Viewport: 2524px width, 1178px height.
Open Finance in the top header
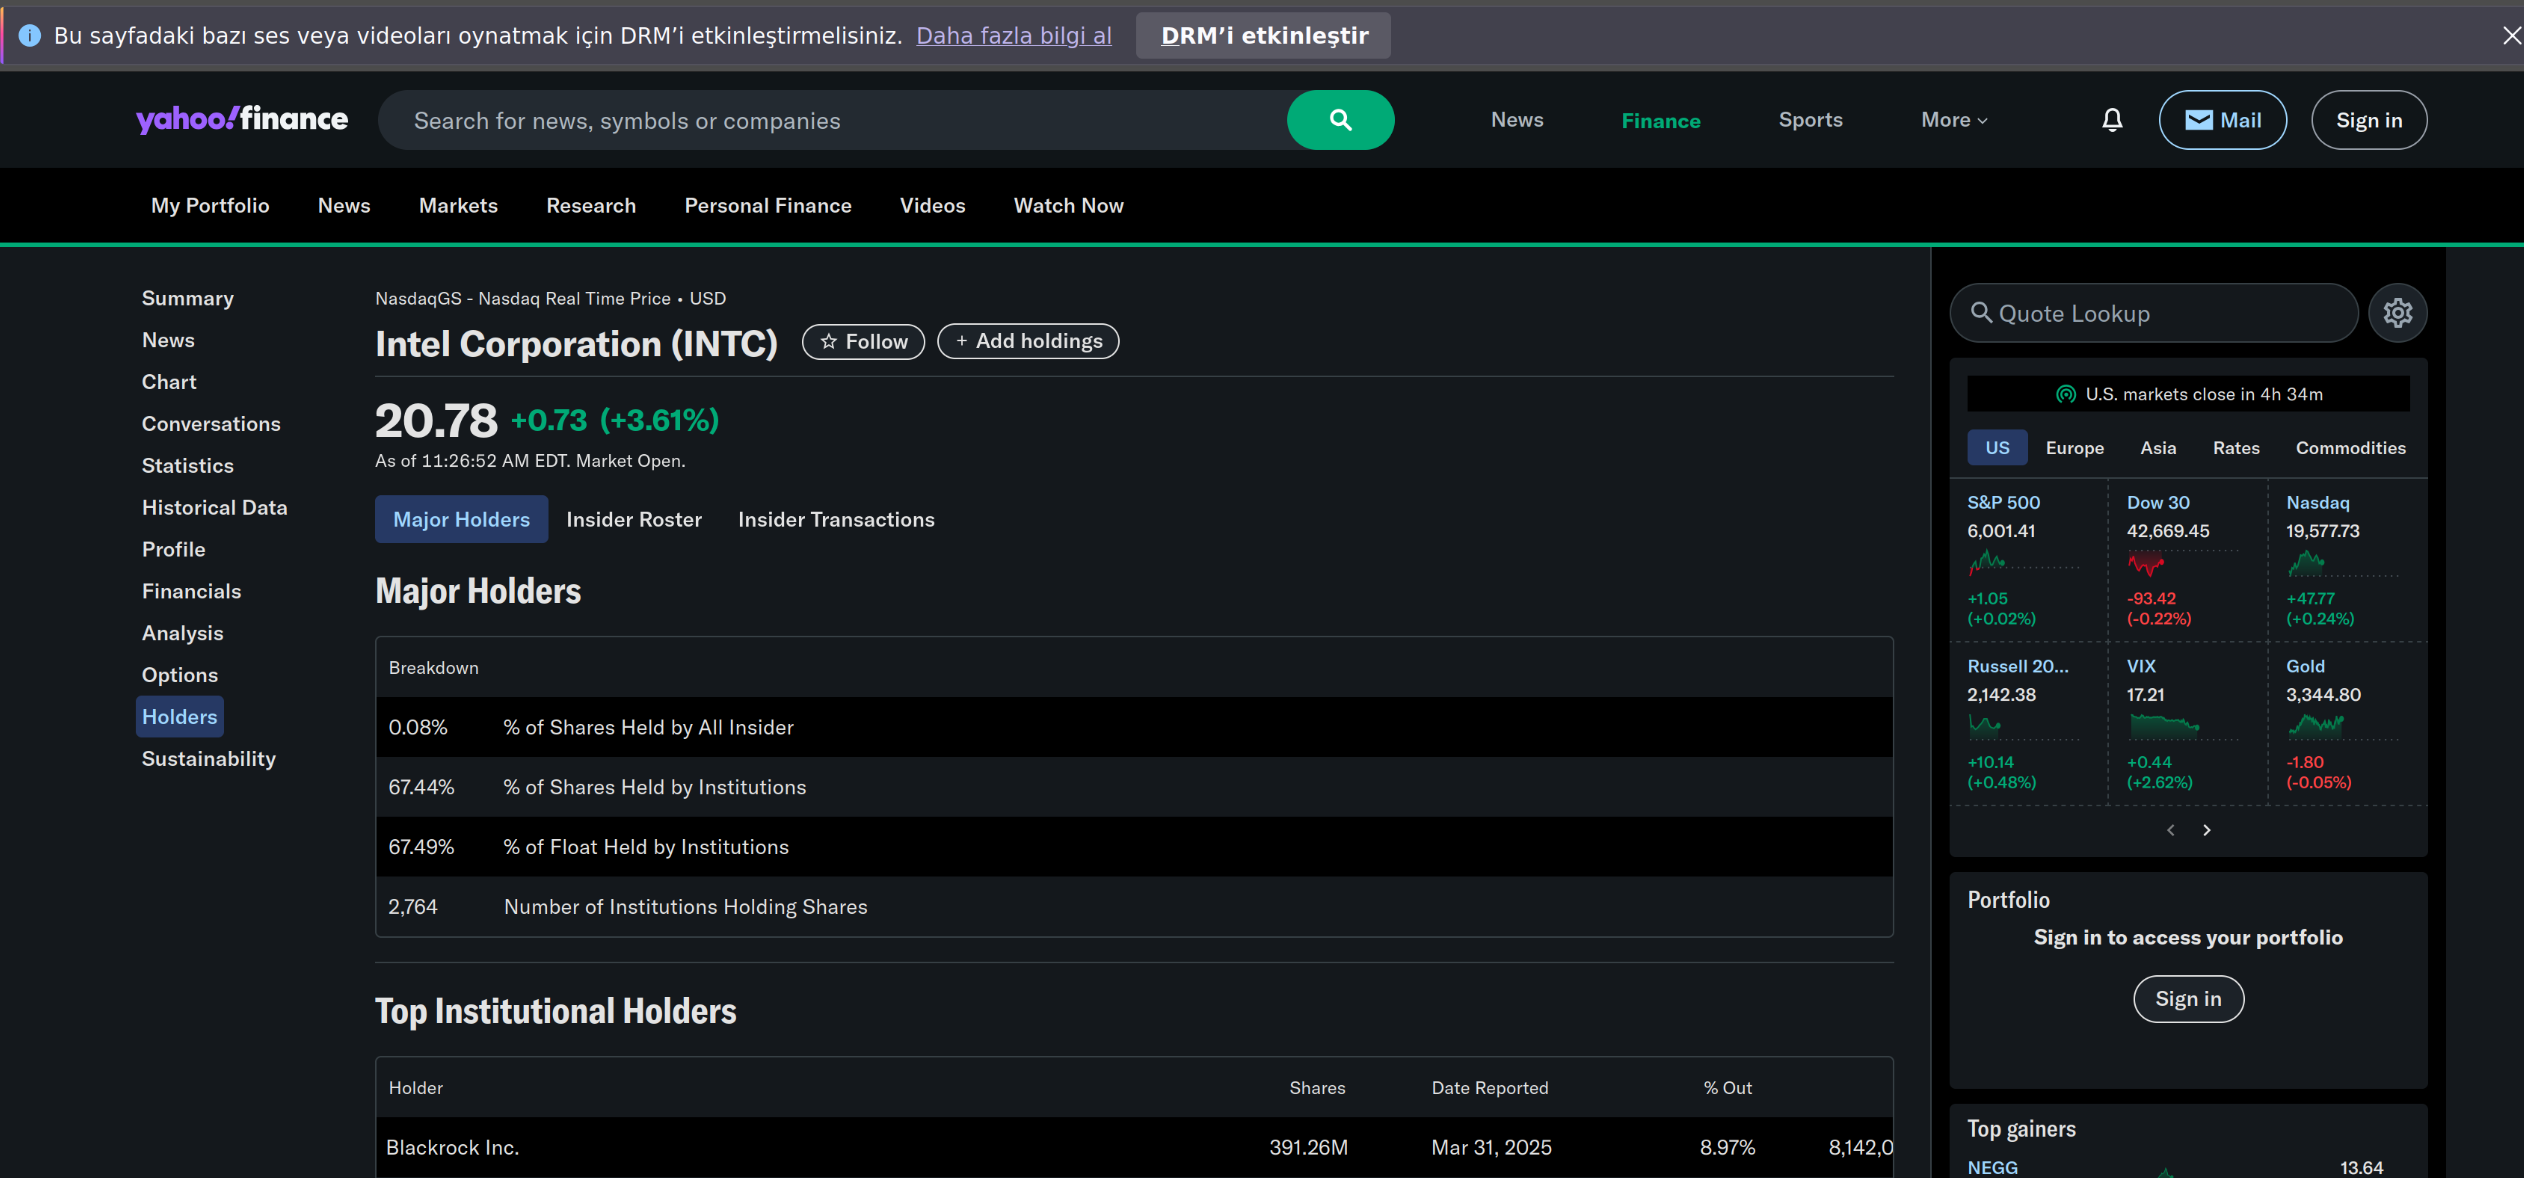[x=1661, y=120]
